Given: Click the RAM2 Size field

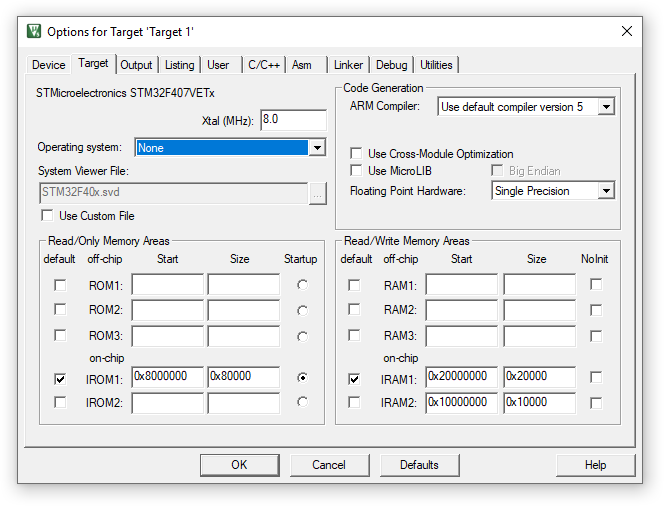Looking at the screenshot, I should tap(540, 310).
